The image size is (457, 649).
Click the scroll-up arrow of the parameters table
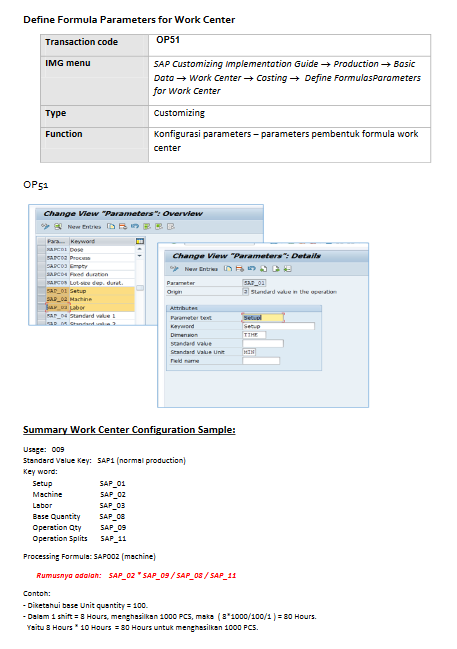tap(140, 249)
